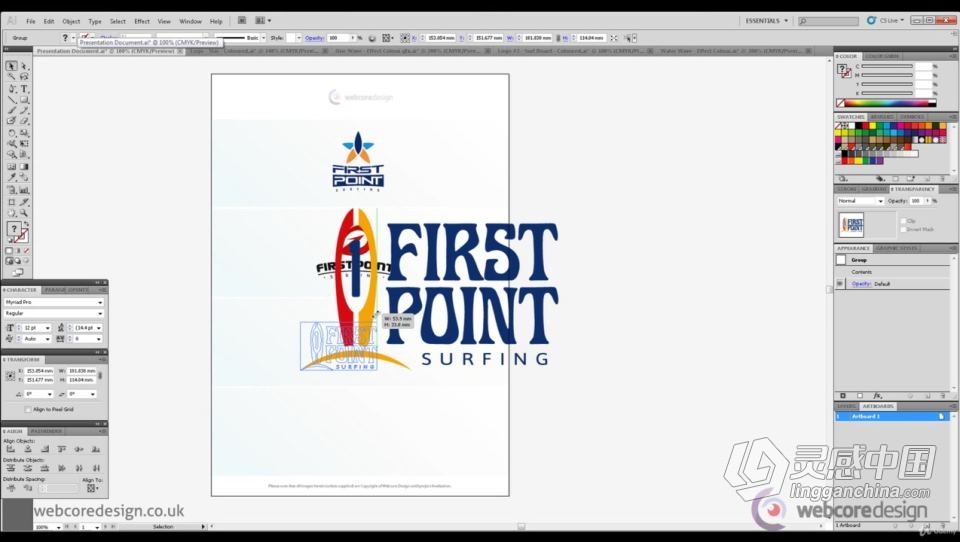960x542 pixels.
Task: Select the Gradient tool
Action: [x=24, y=167]
